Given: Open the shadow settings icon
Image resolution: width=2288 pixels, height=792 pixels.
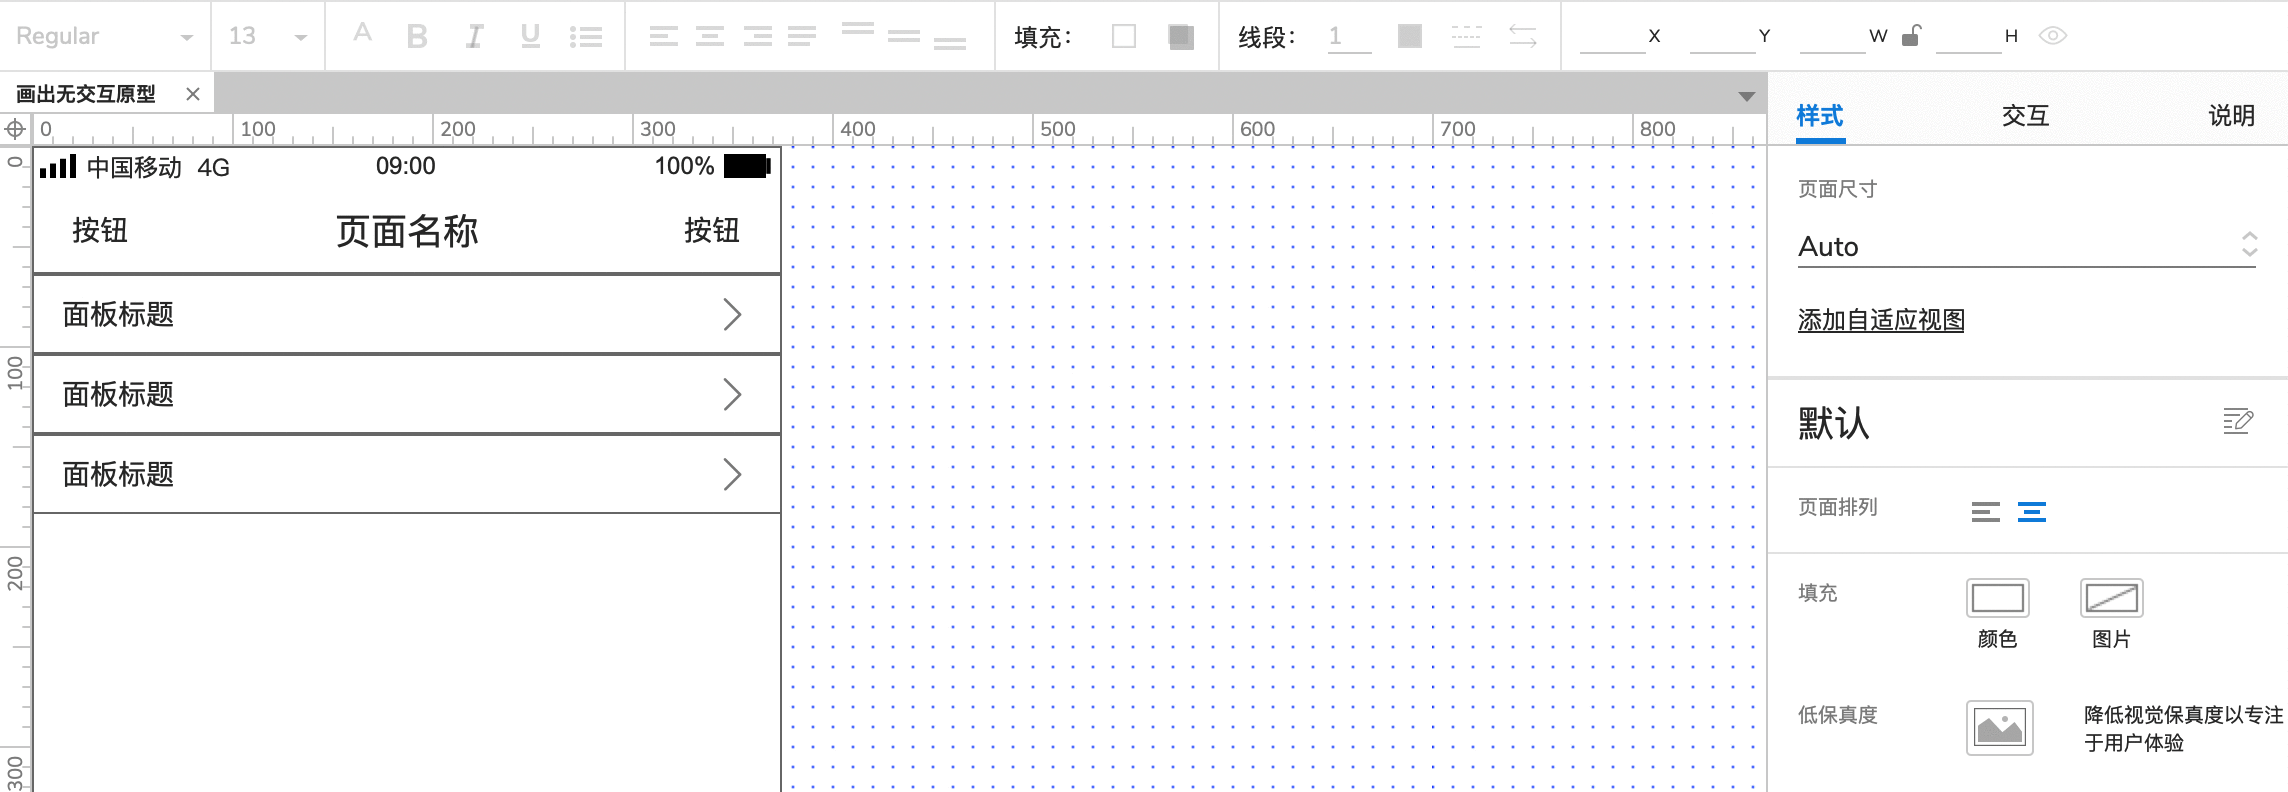Looking at the screenshot, I should click(x=1181, y=37).
